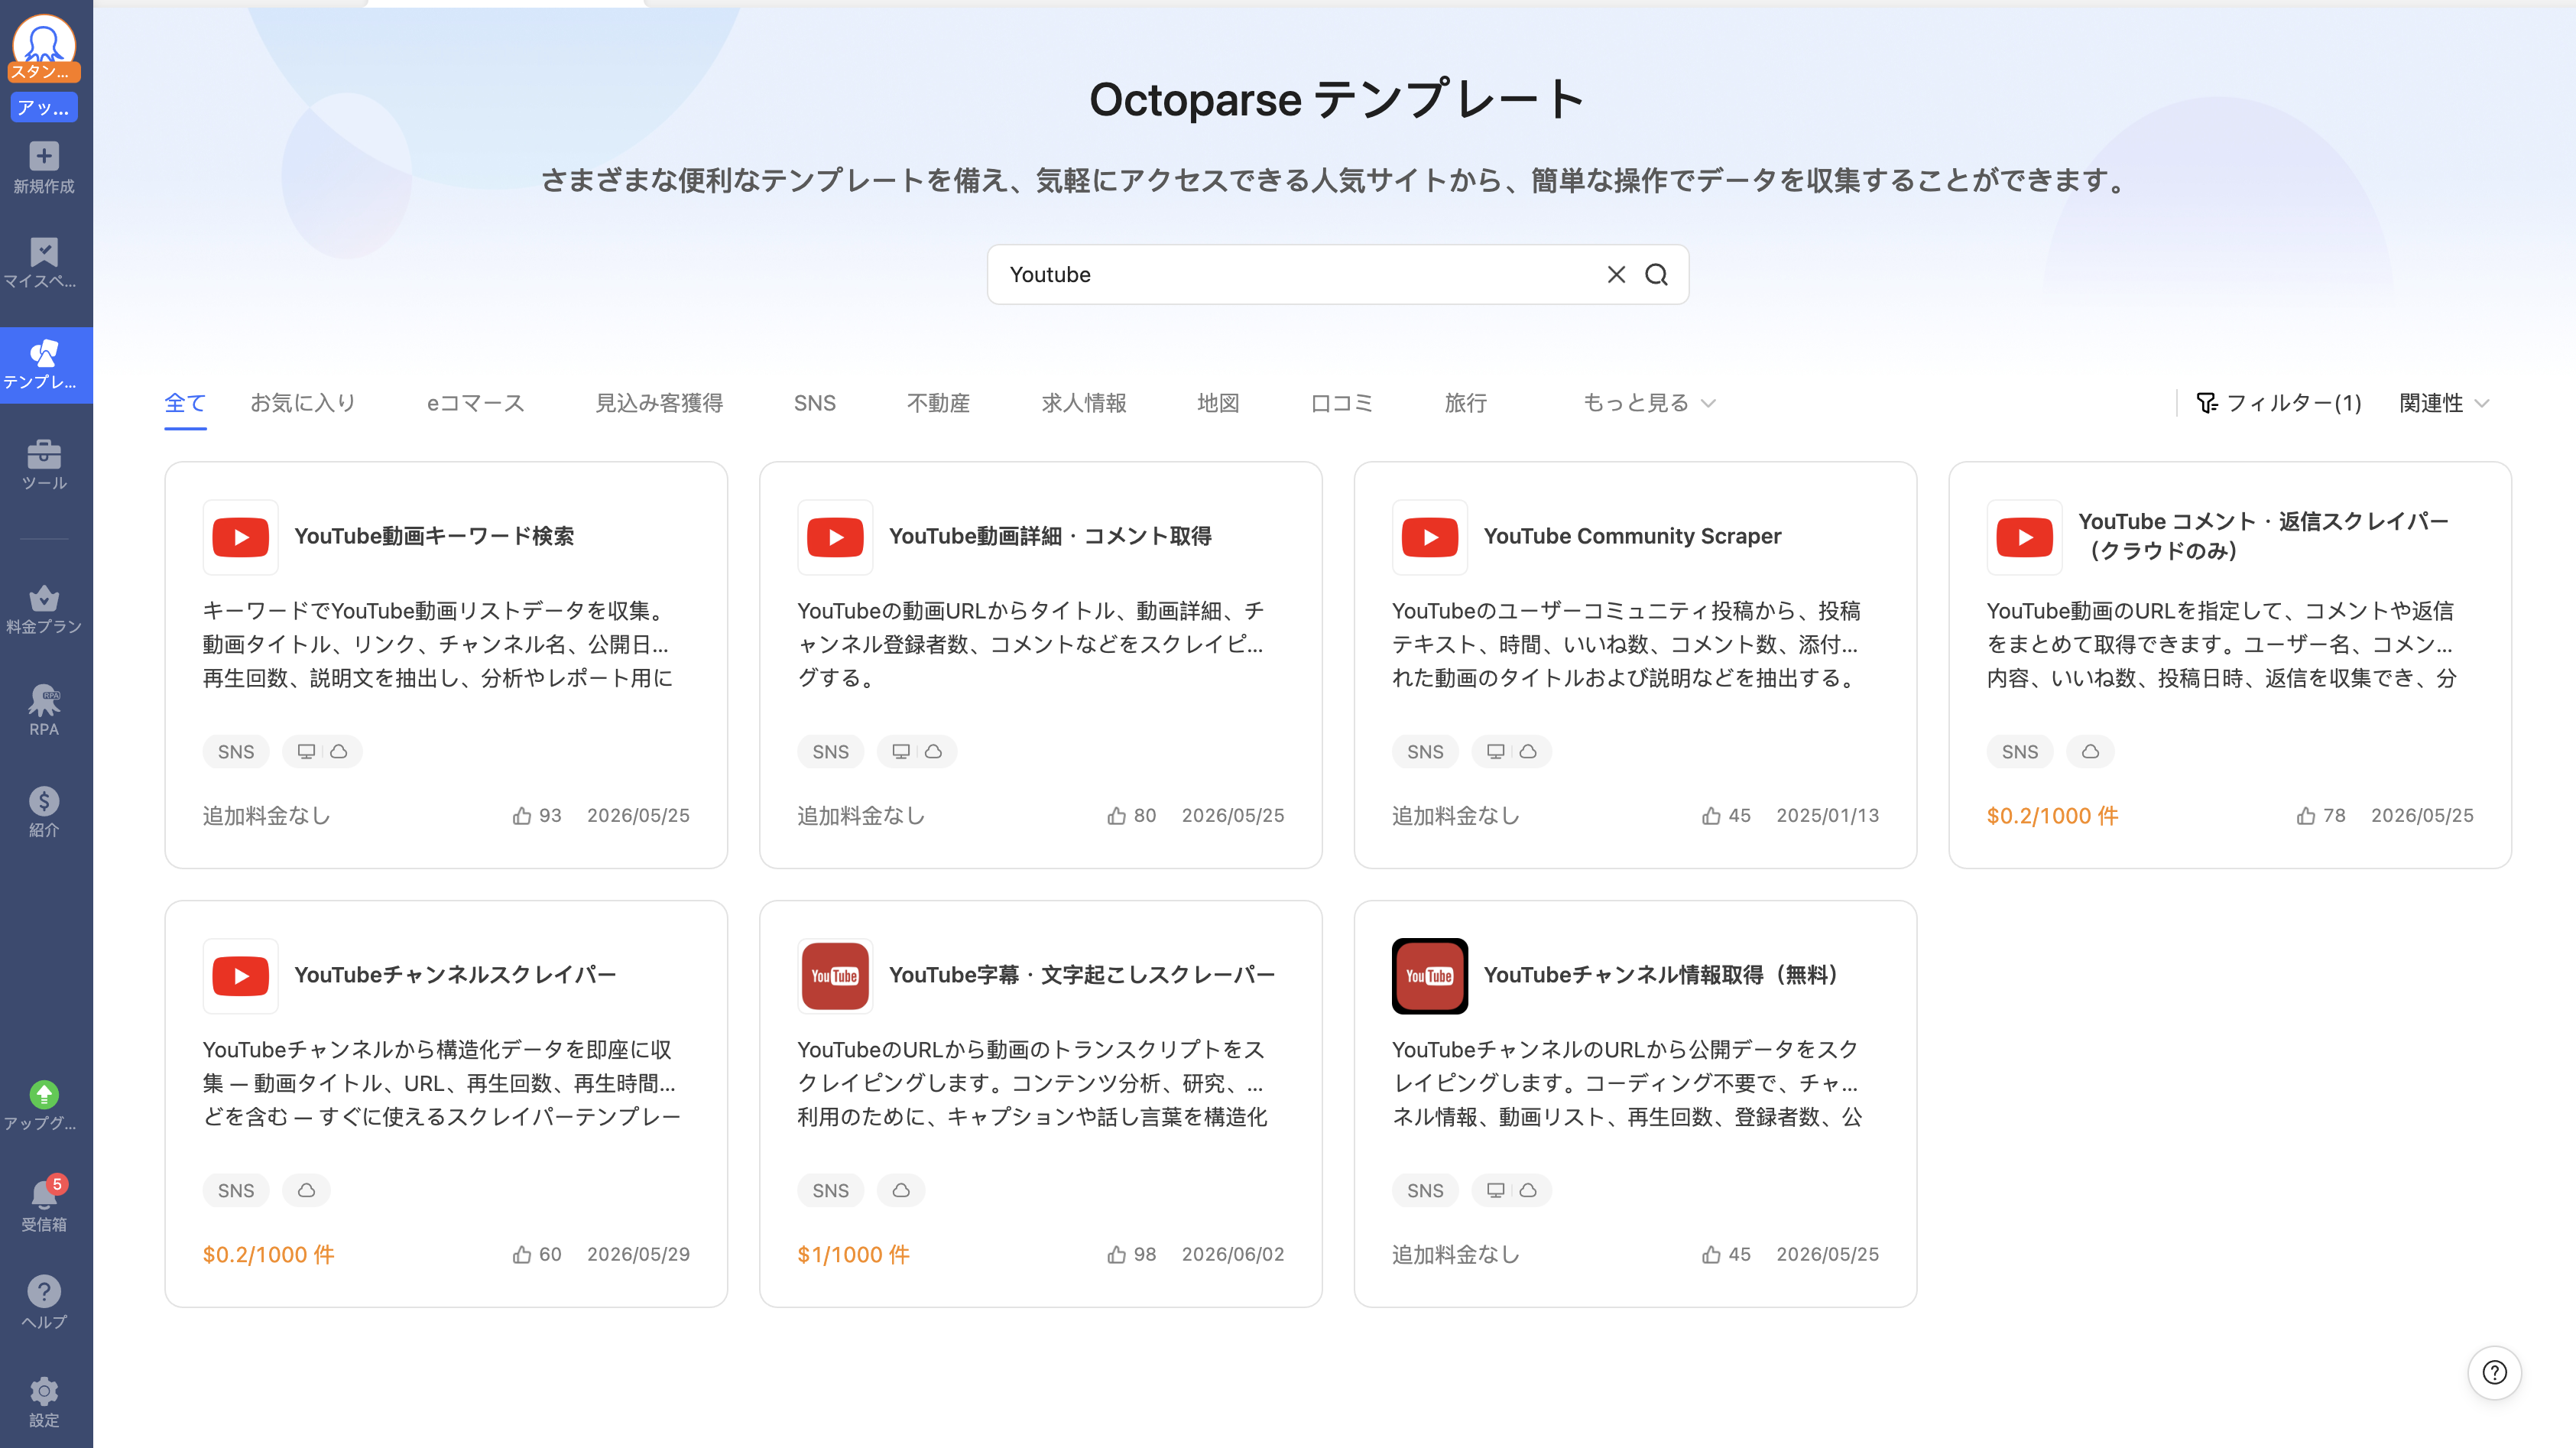
Task: Open the ツール toolbox icon
Action: point(44,454)
